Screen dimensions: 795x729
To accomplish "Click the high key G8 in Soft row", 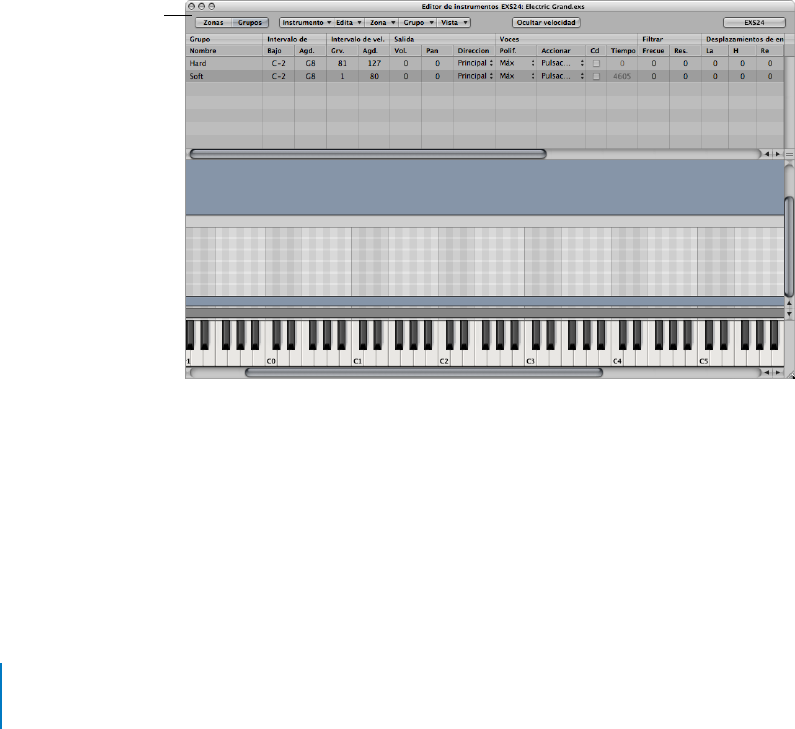I will [x=310, y=76].
